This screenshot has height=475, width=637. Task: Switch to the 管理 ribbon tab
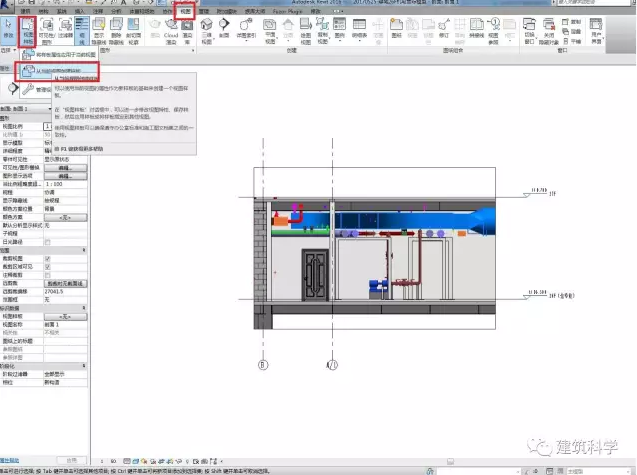pyautogui.click(x=204, y=11)
